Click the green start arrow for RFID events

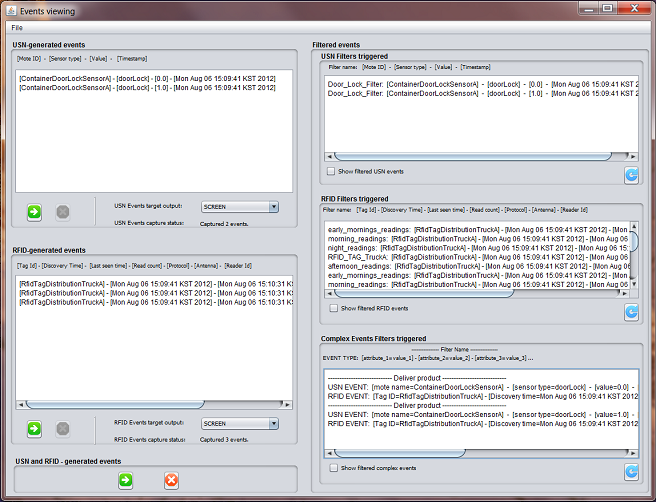point(34,428)
